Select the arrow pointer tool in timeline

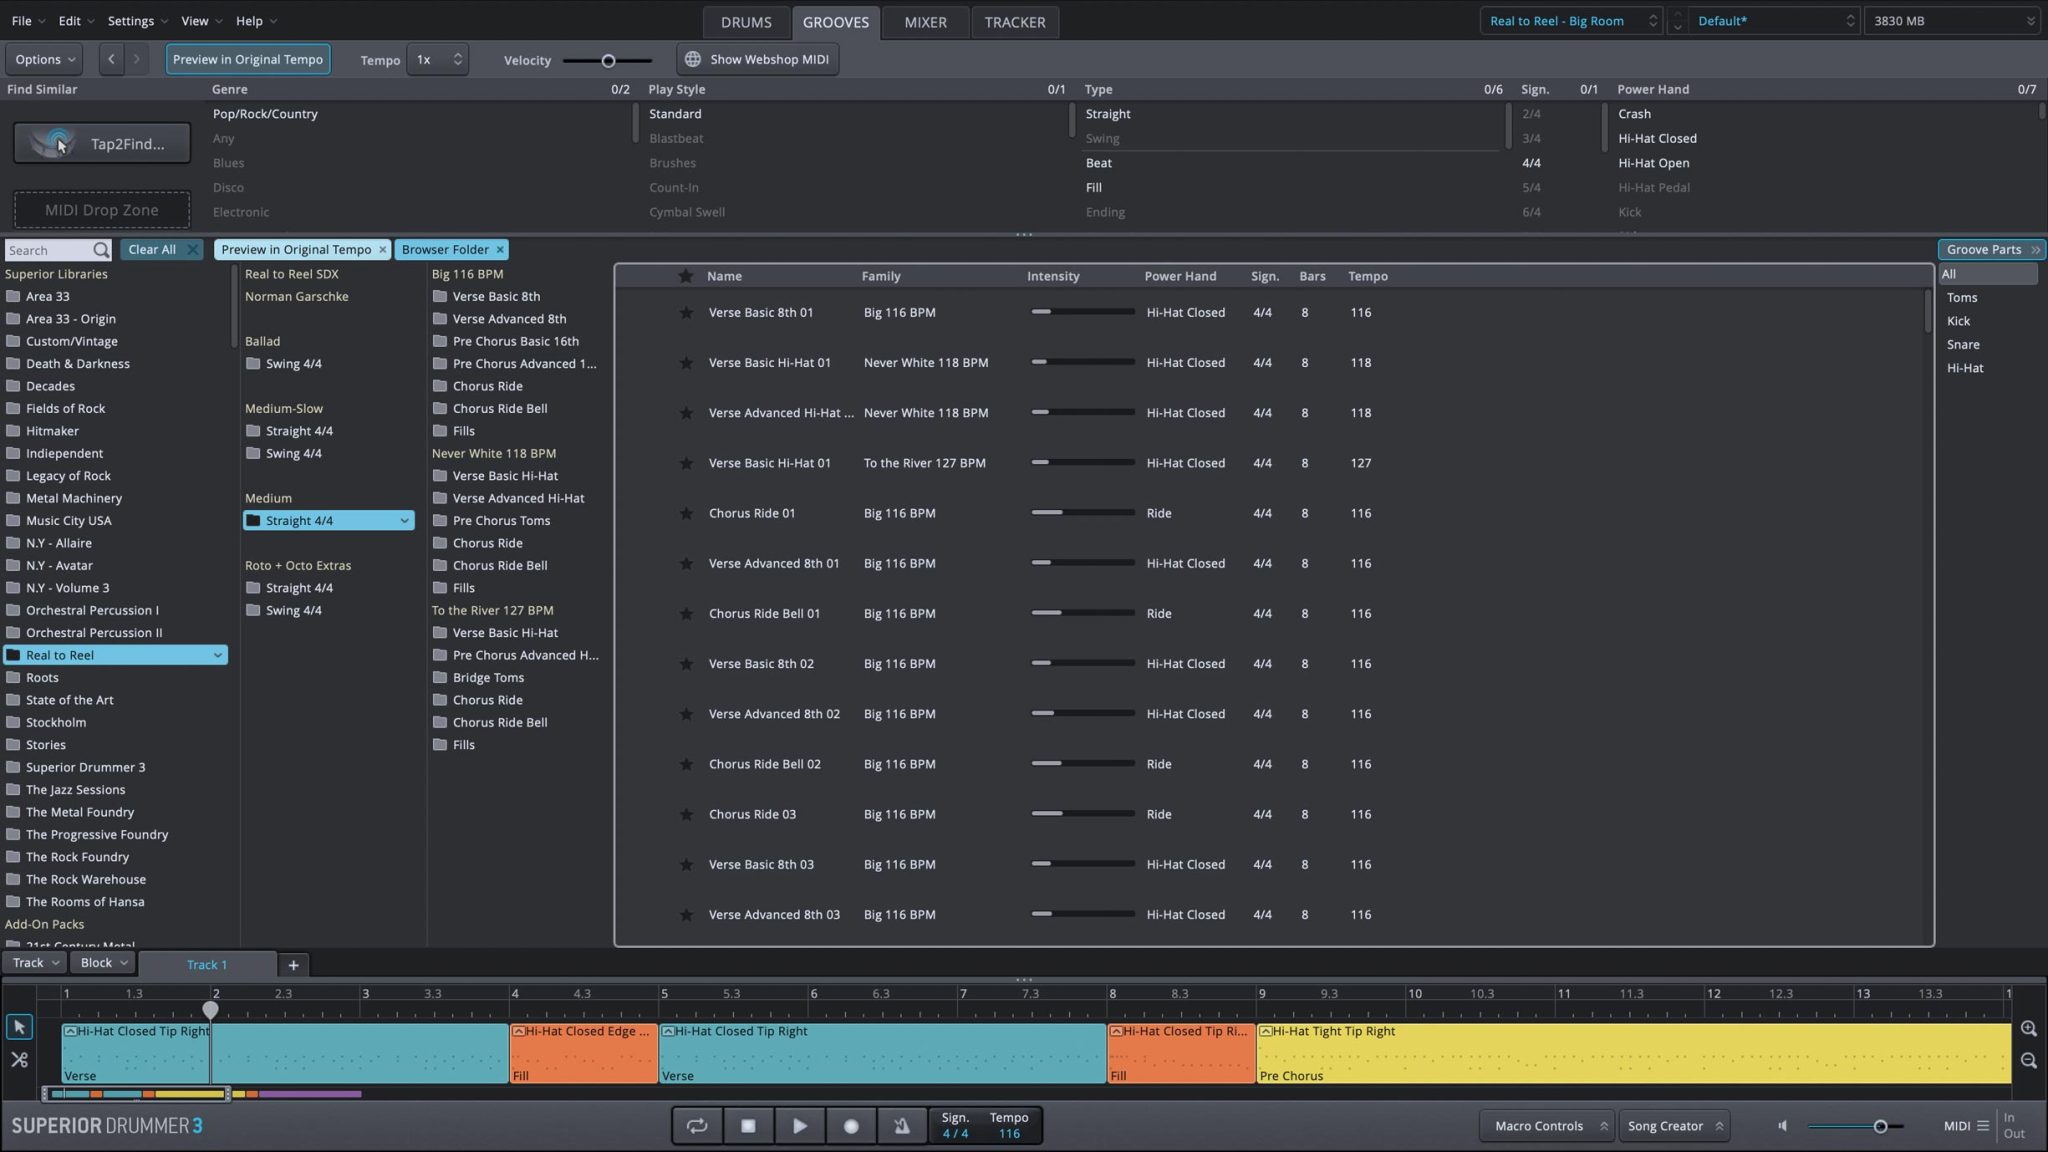pos(19,1027)
